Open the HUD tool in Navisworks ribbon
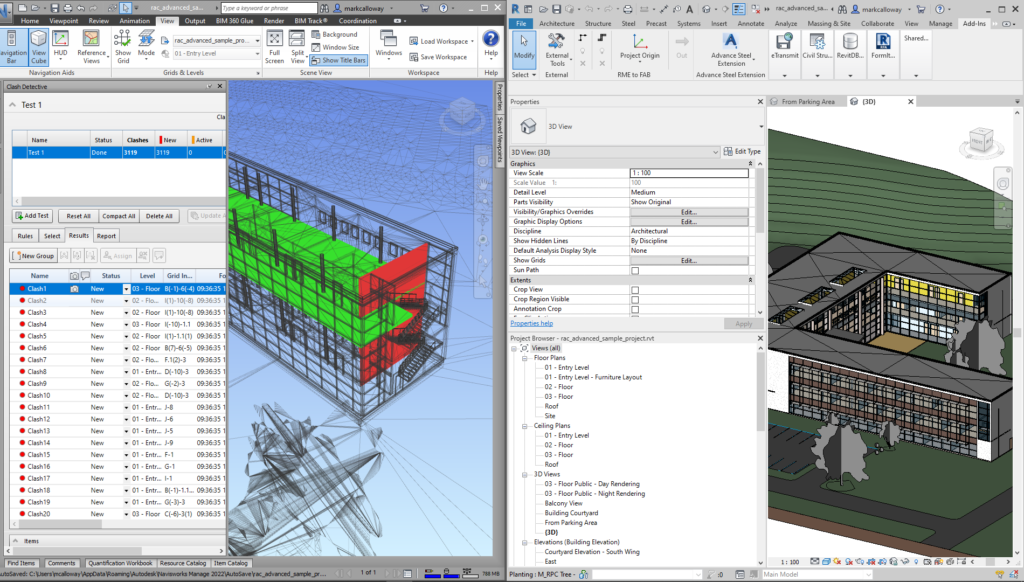The height and width of the screenshot is (582, 1024). 61,47
